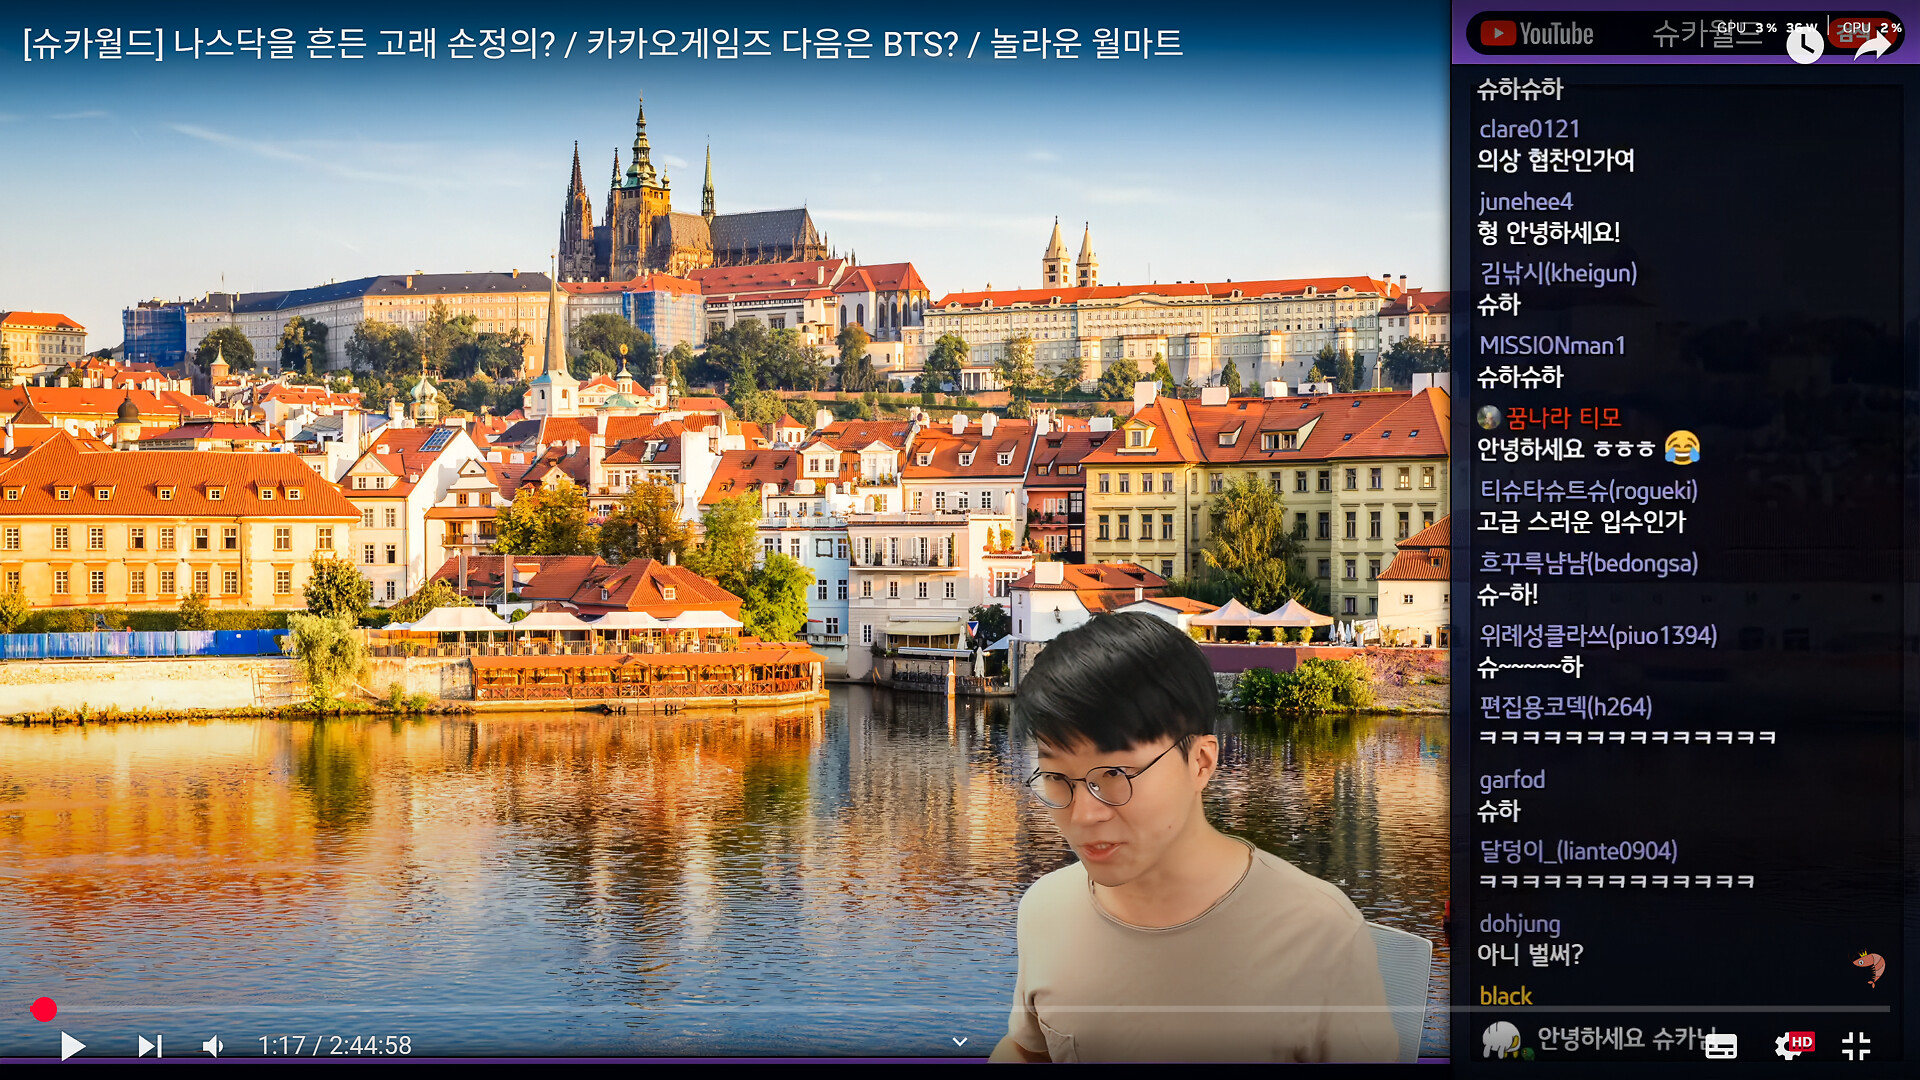1920x1080 pixels.
Task: Open the HD settings gear
Action: pyautogui.click(x=1790, y=1046)
